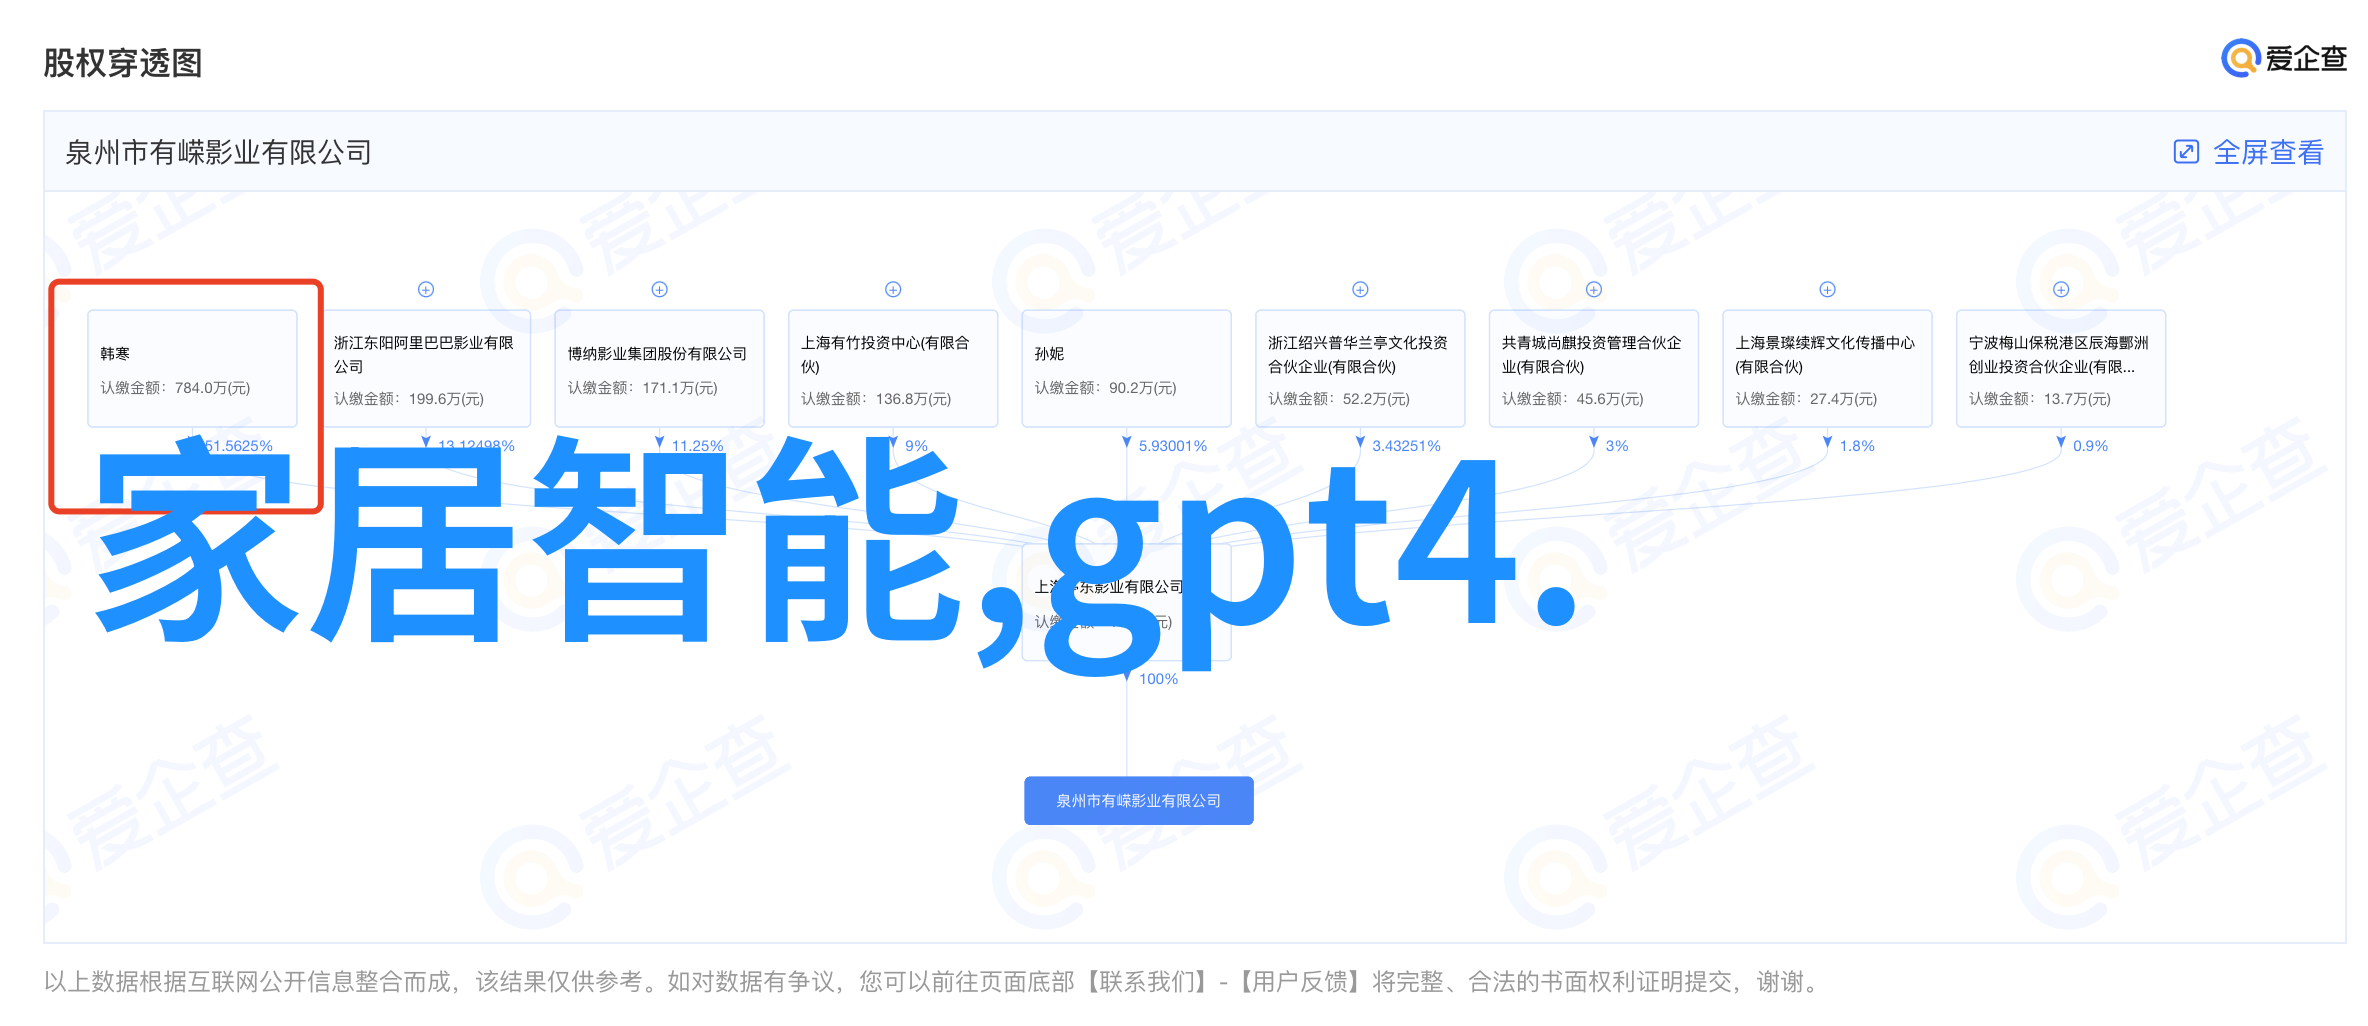Click the 1.8% share percentage

pyautogui.click(x=1857, y=446)
